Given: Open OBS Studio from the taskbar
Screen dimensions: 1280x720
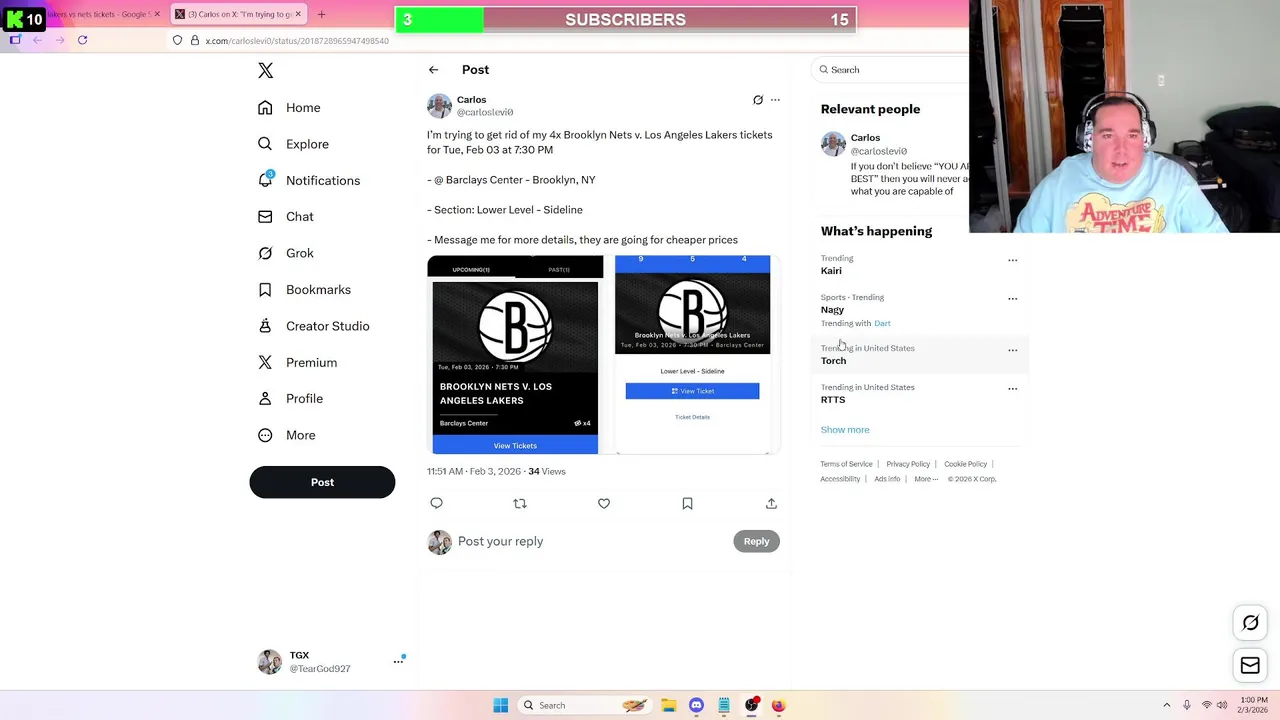Looking at the screenshot, I should click(751, 706).
